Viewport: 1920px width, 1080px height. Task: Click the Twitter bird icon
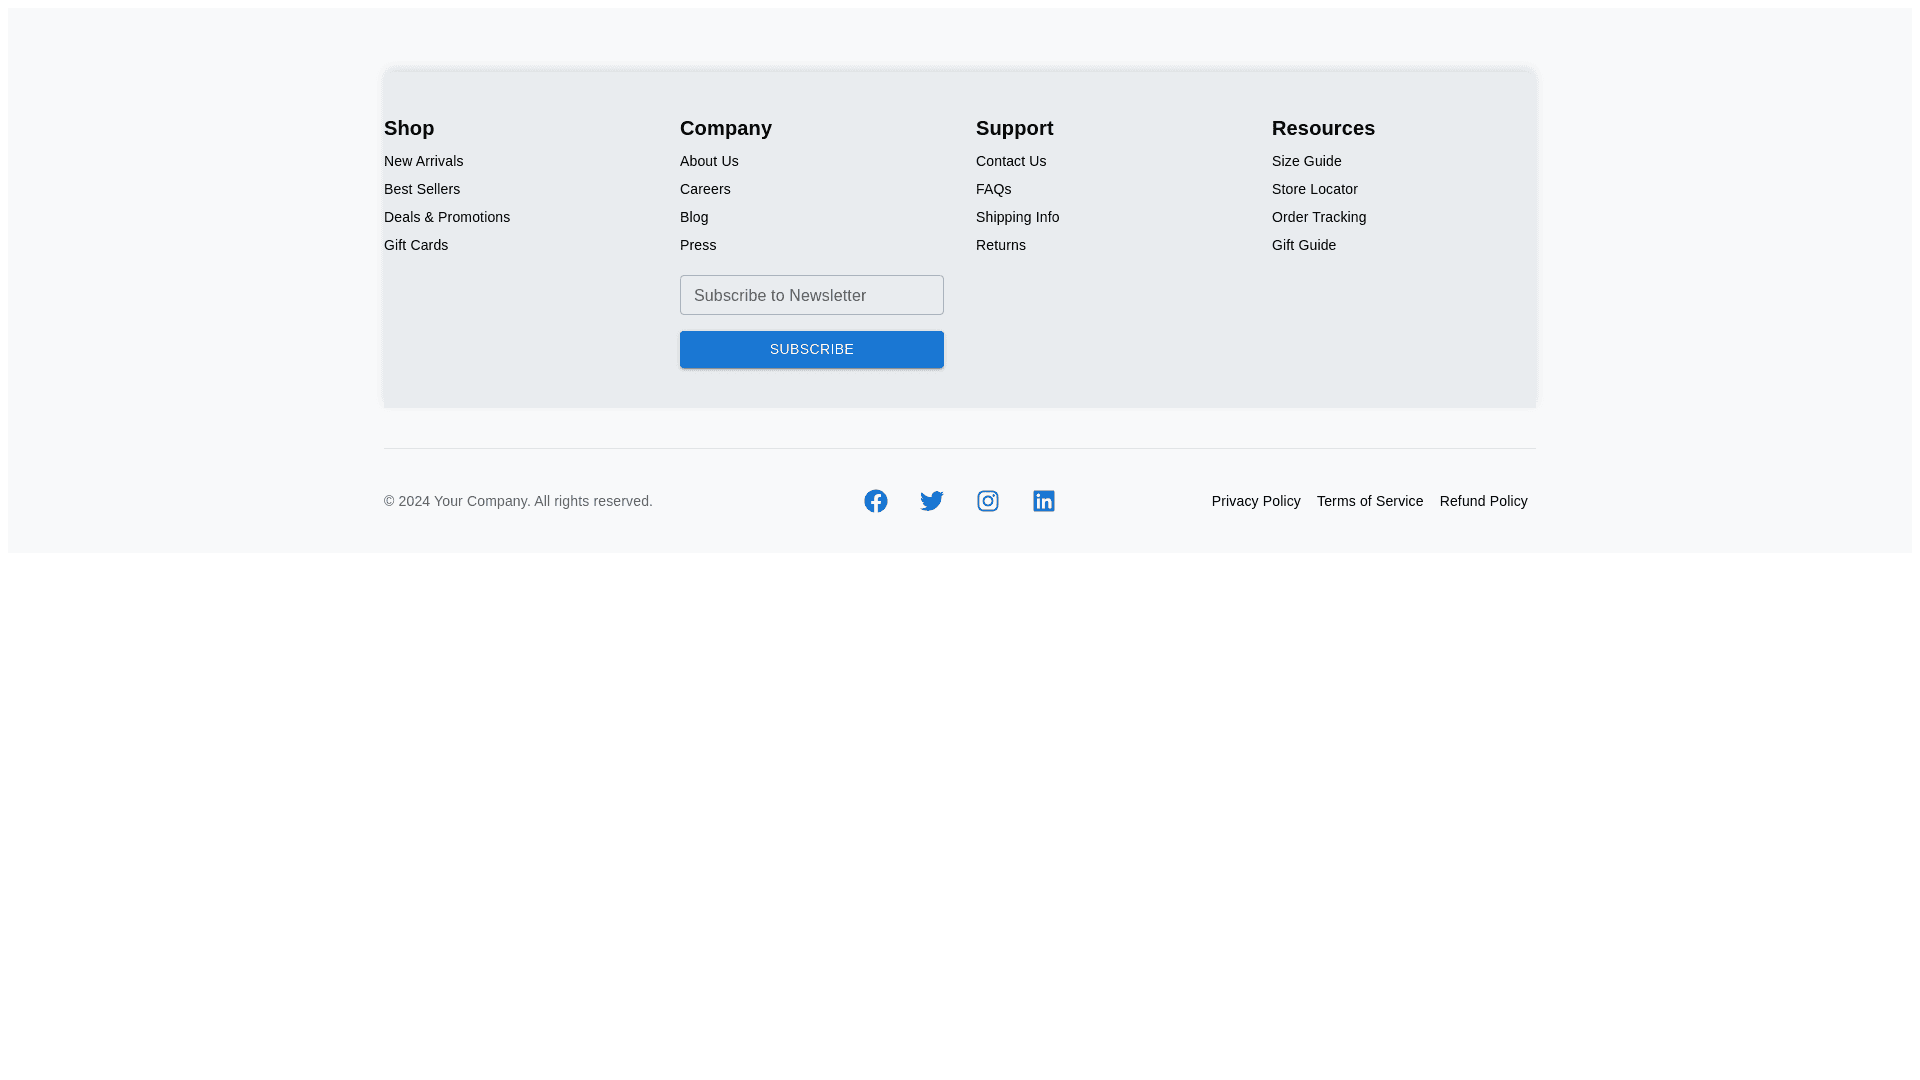931,501
